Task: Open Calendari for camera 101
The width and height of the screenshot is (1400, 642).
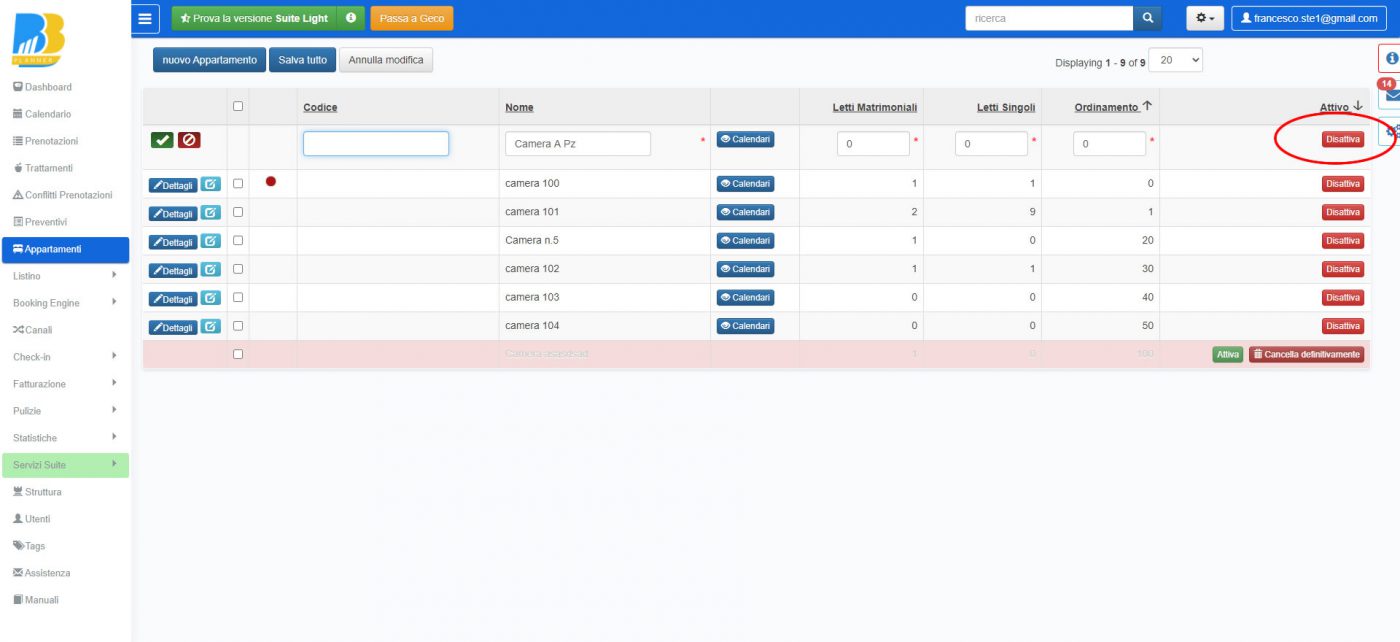Action: click(745, 212)
